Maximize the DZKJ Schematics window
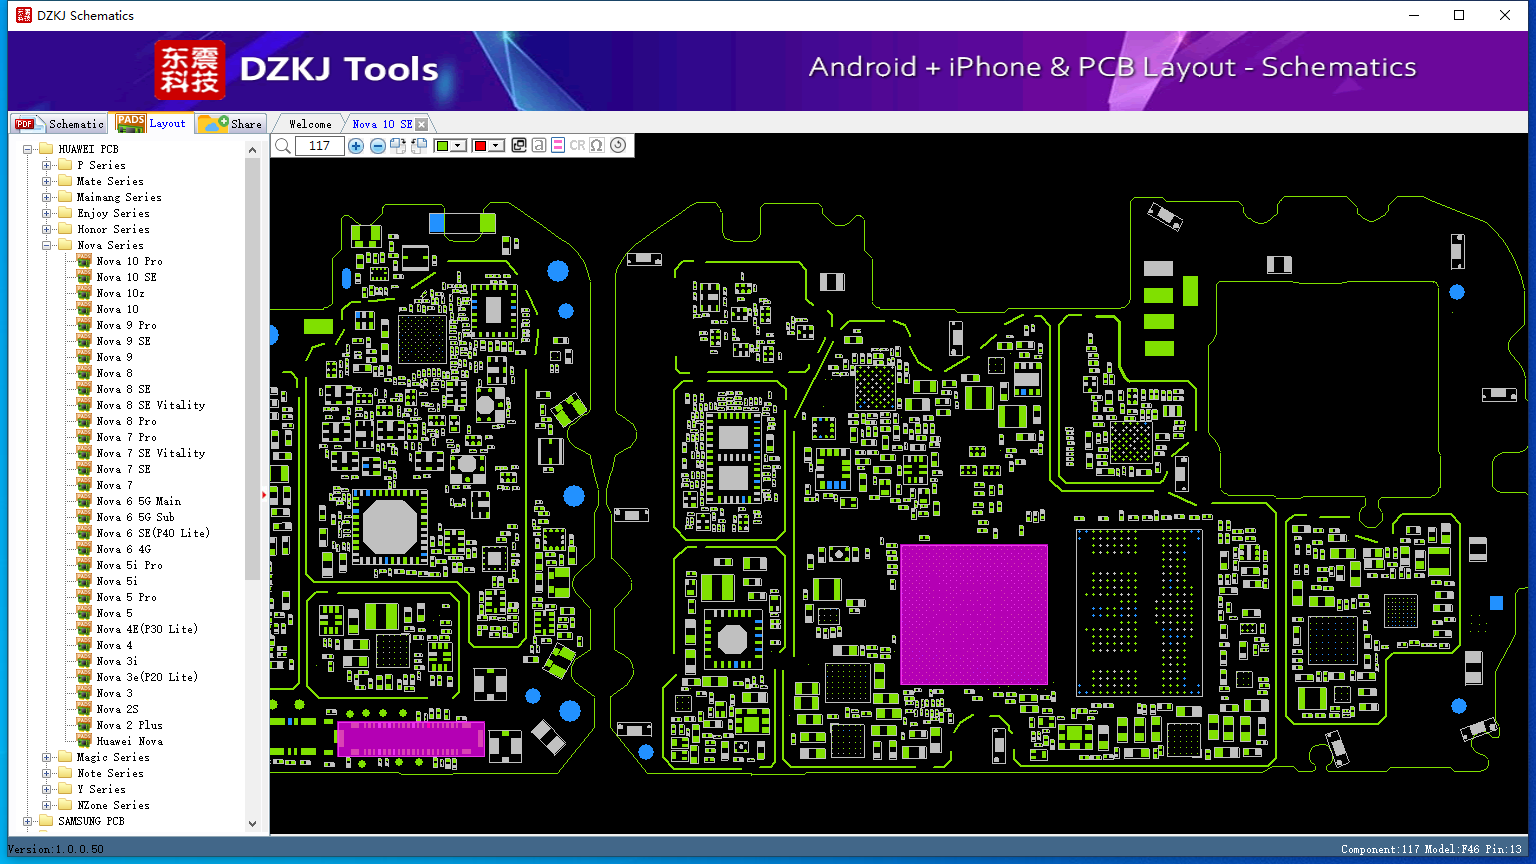The width and height of the screenshot is (1536, 864). point(1459,15)
